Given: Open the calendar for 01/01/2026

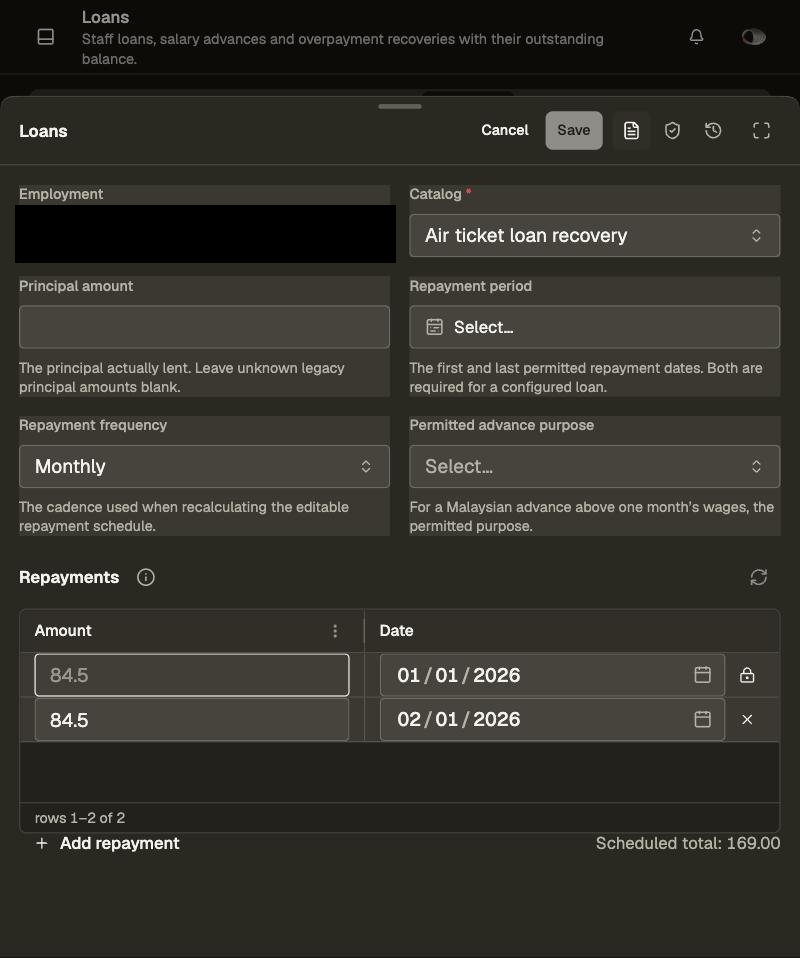Looking at the screenshot, I should [x=703, y=675].
